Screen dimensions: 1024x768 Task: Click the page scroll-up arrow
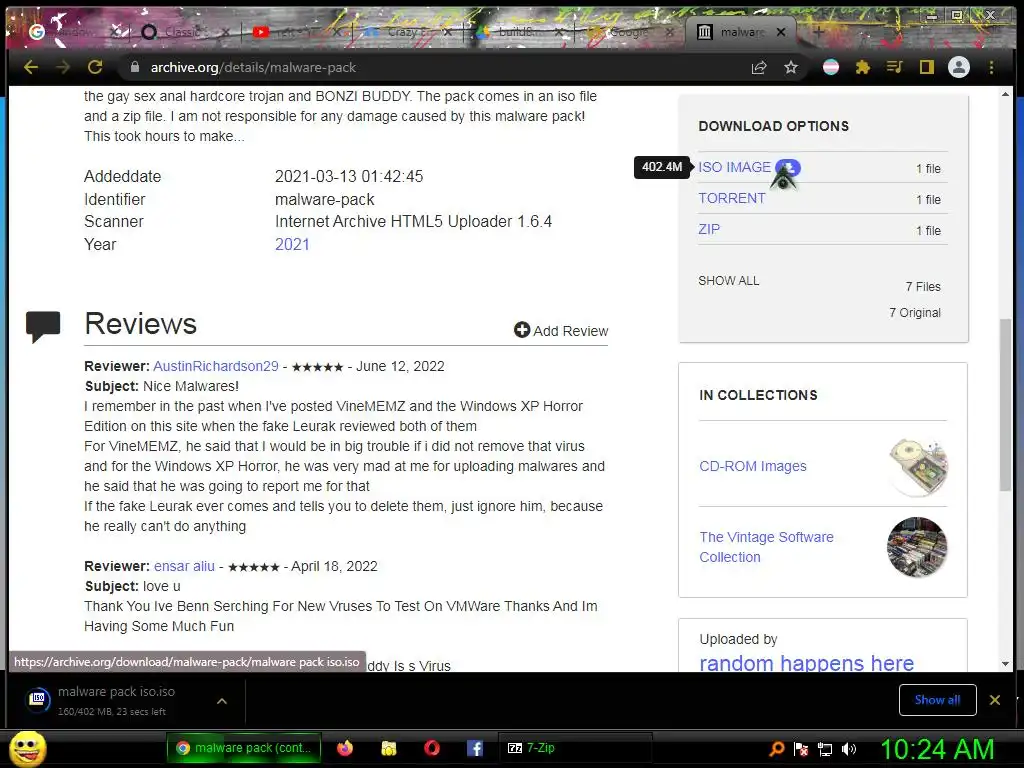click(1005, 95)
